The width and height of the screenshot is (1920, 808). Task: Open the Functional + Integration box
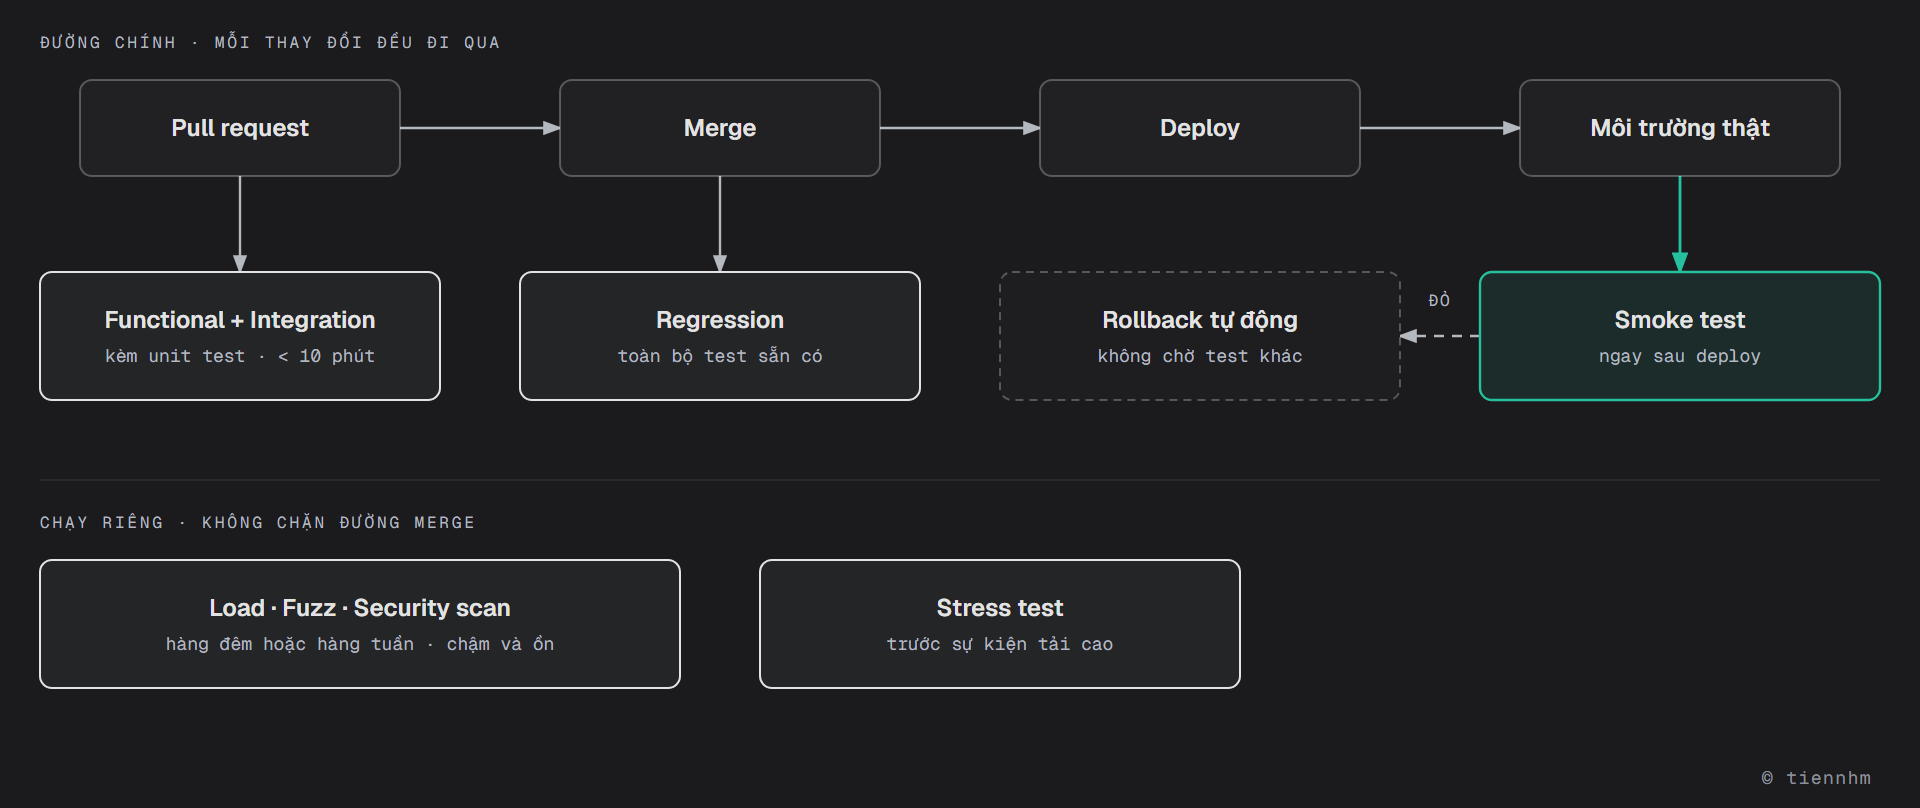point(240,336)
